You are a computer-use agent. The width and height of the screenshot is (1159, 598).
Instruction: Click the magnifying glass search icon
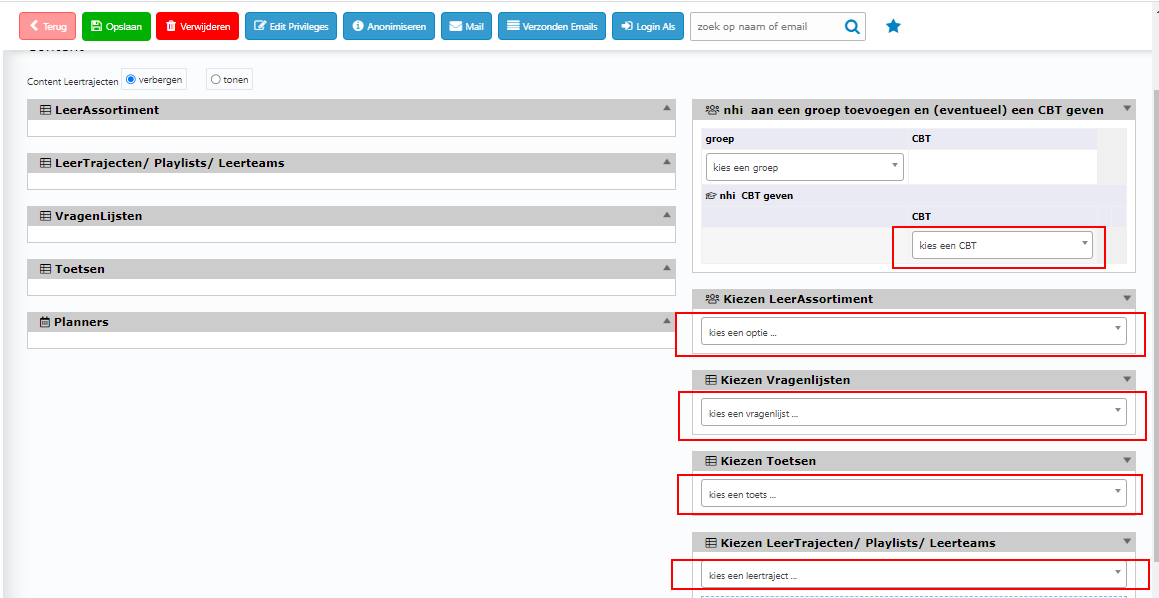tap(852, 27)
